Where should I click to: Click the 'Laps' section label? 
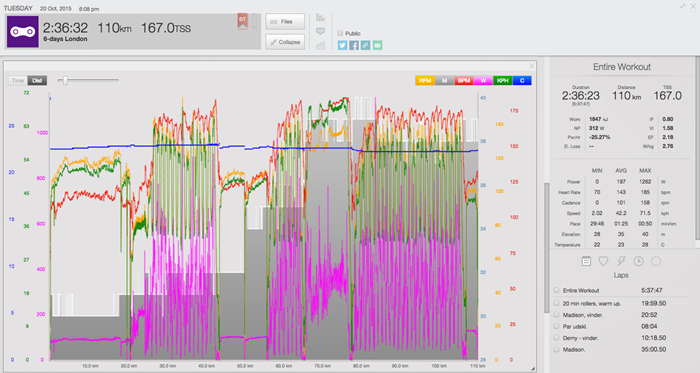(621, 275)
